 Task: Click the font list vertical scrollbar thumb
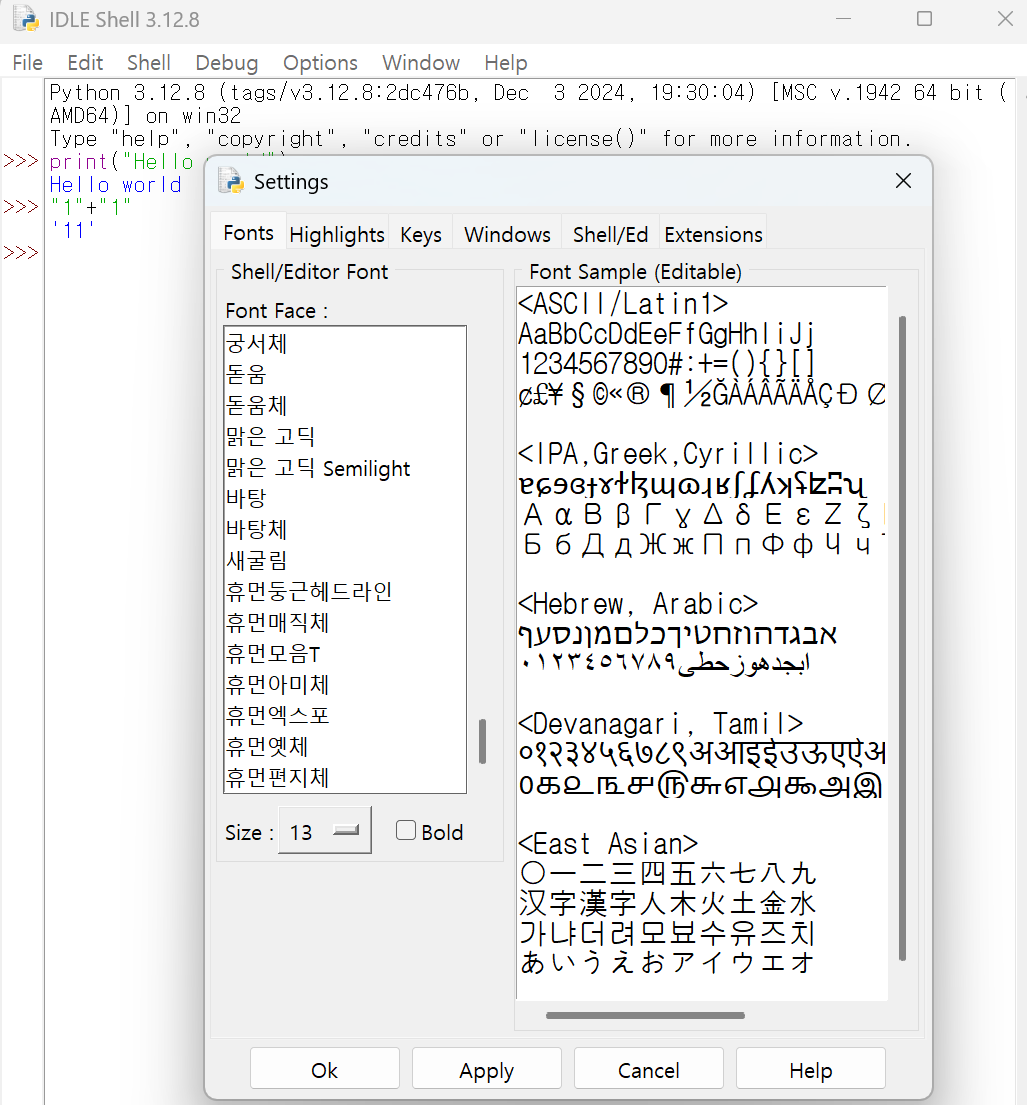point(482,741)
